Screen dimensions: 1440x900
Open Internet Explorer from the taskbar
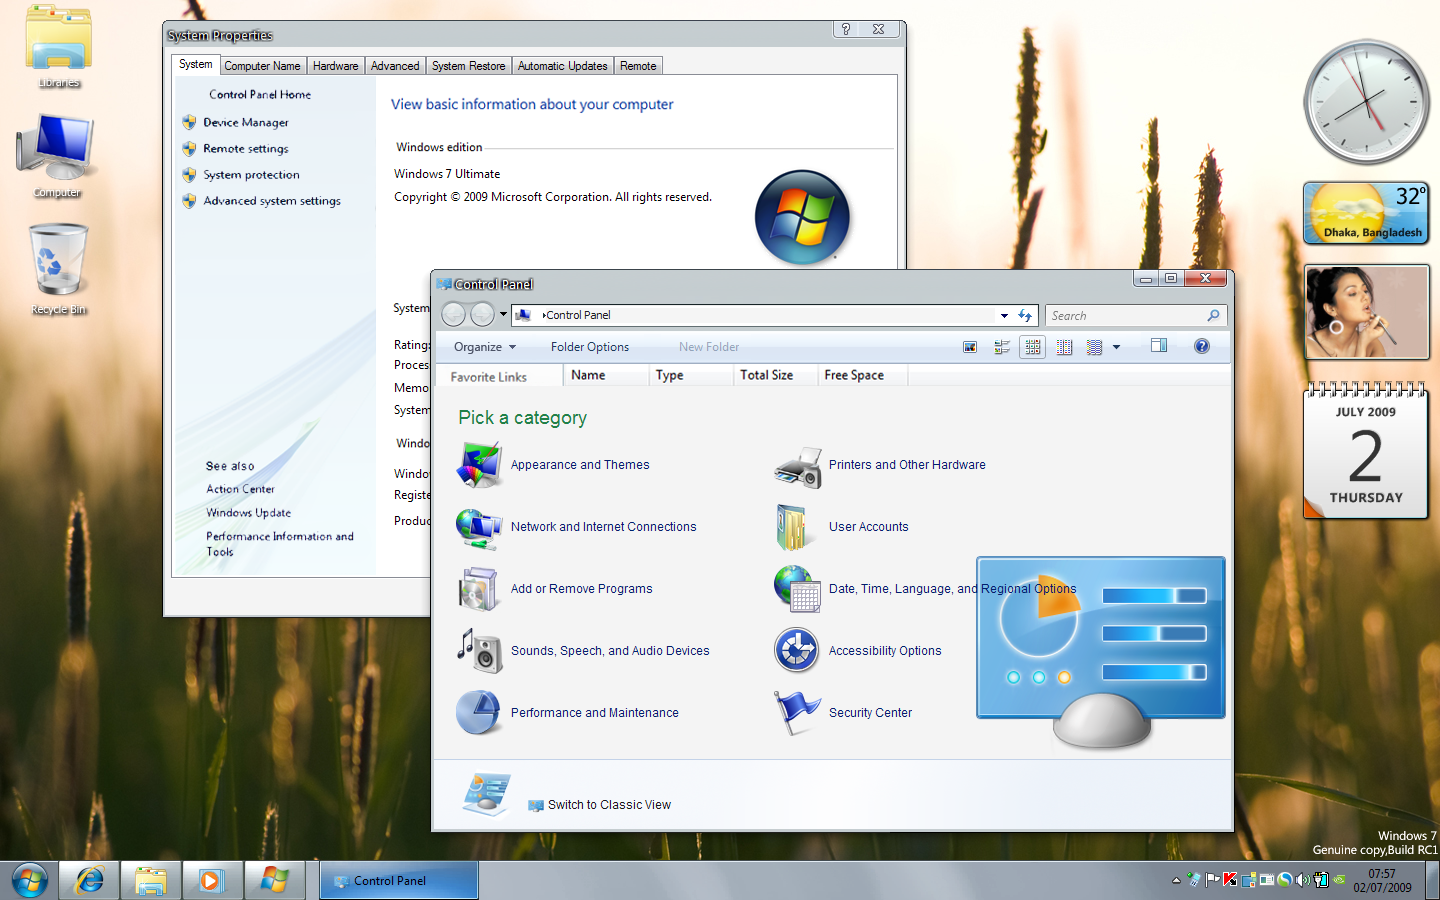click(x=90, y=880)
